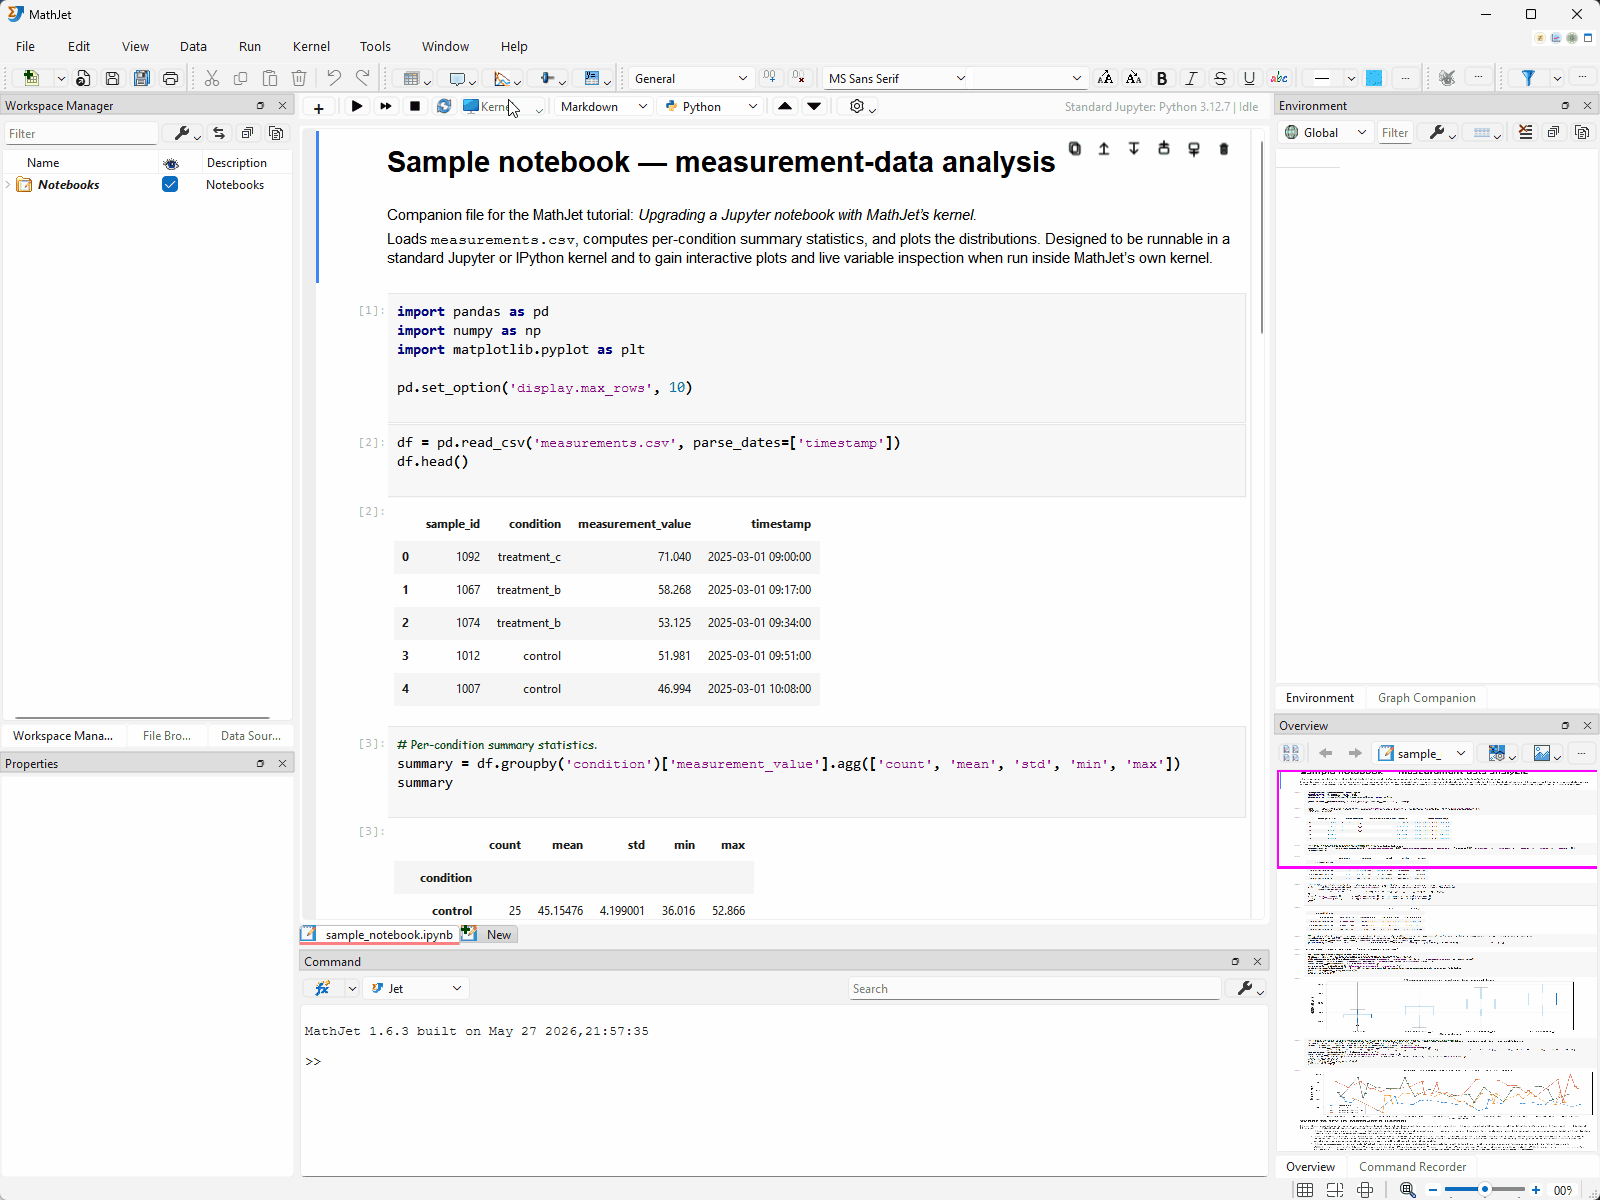Open the Data menu
Viewport: 1600px width, 1200px height.
pos(193,46)
